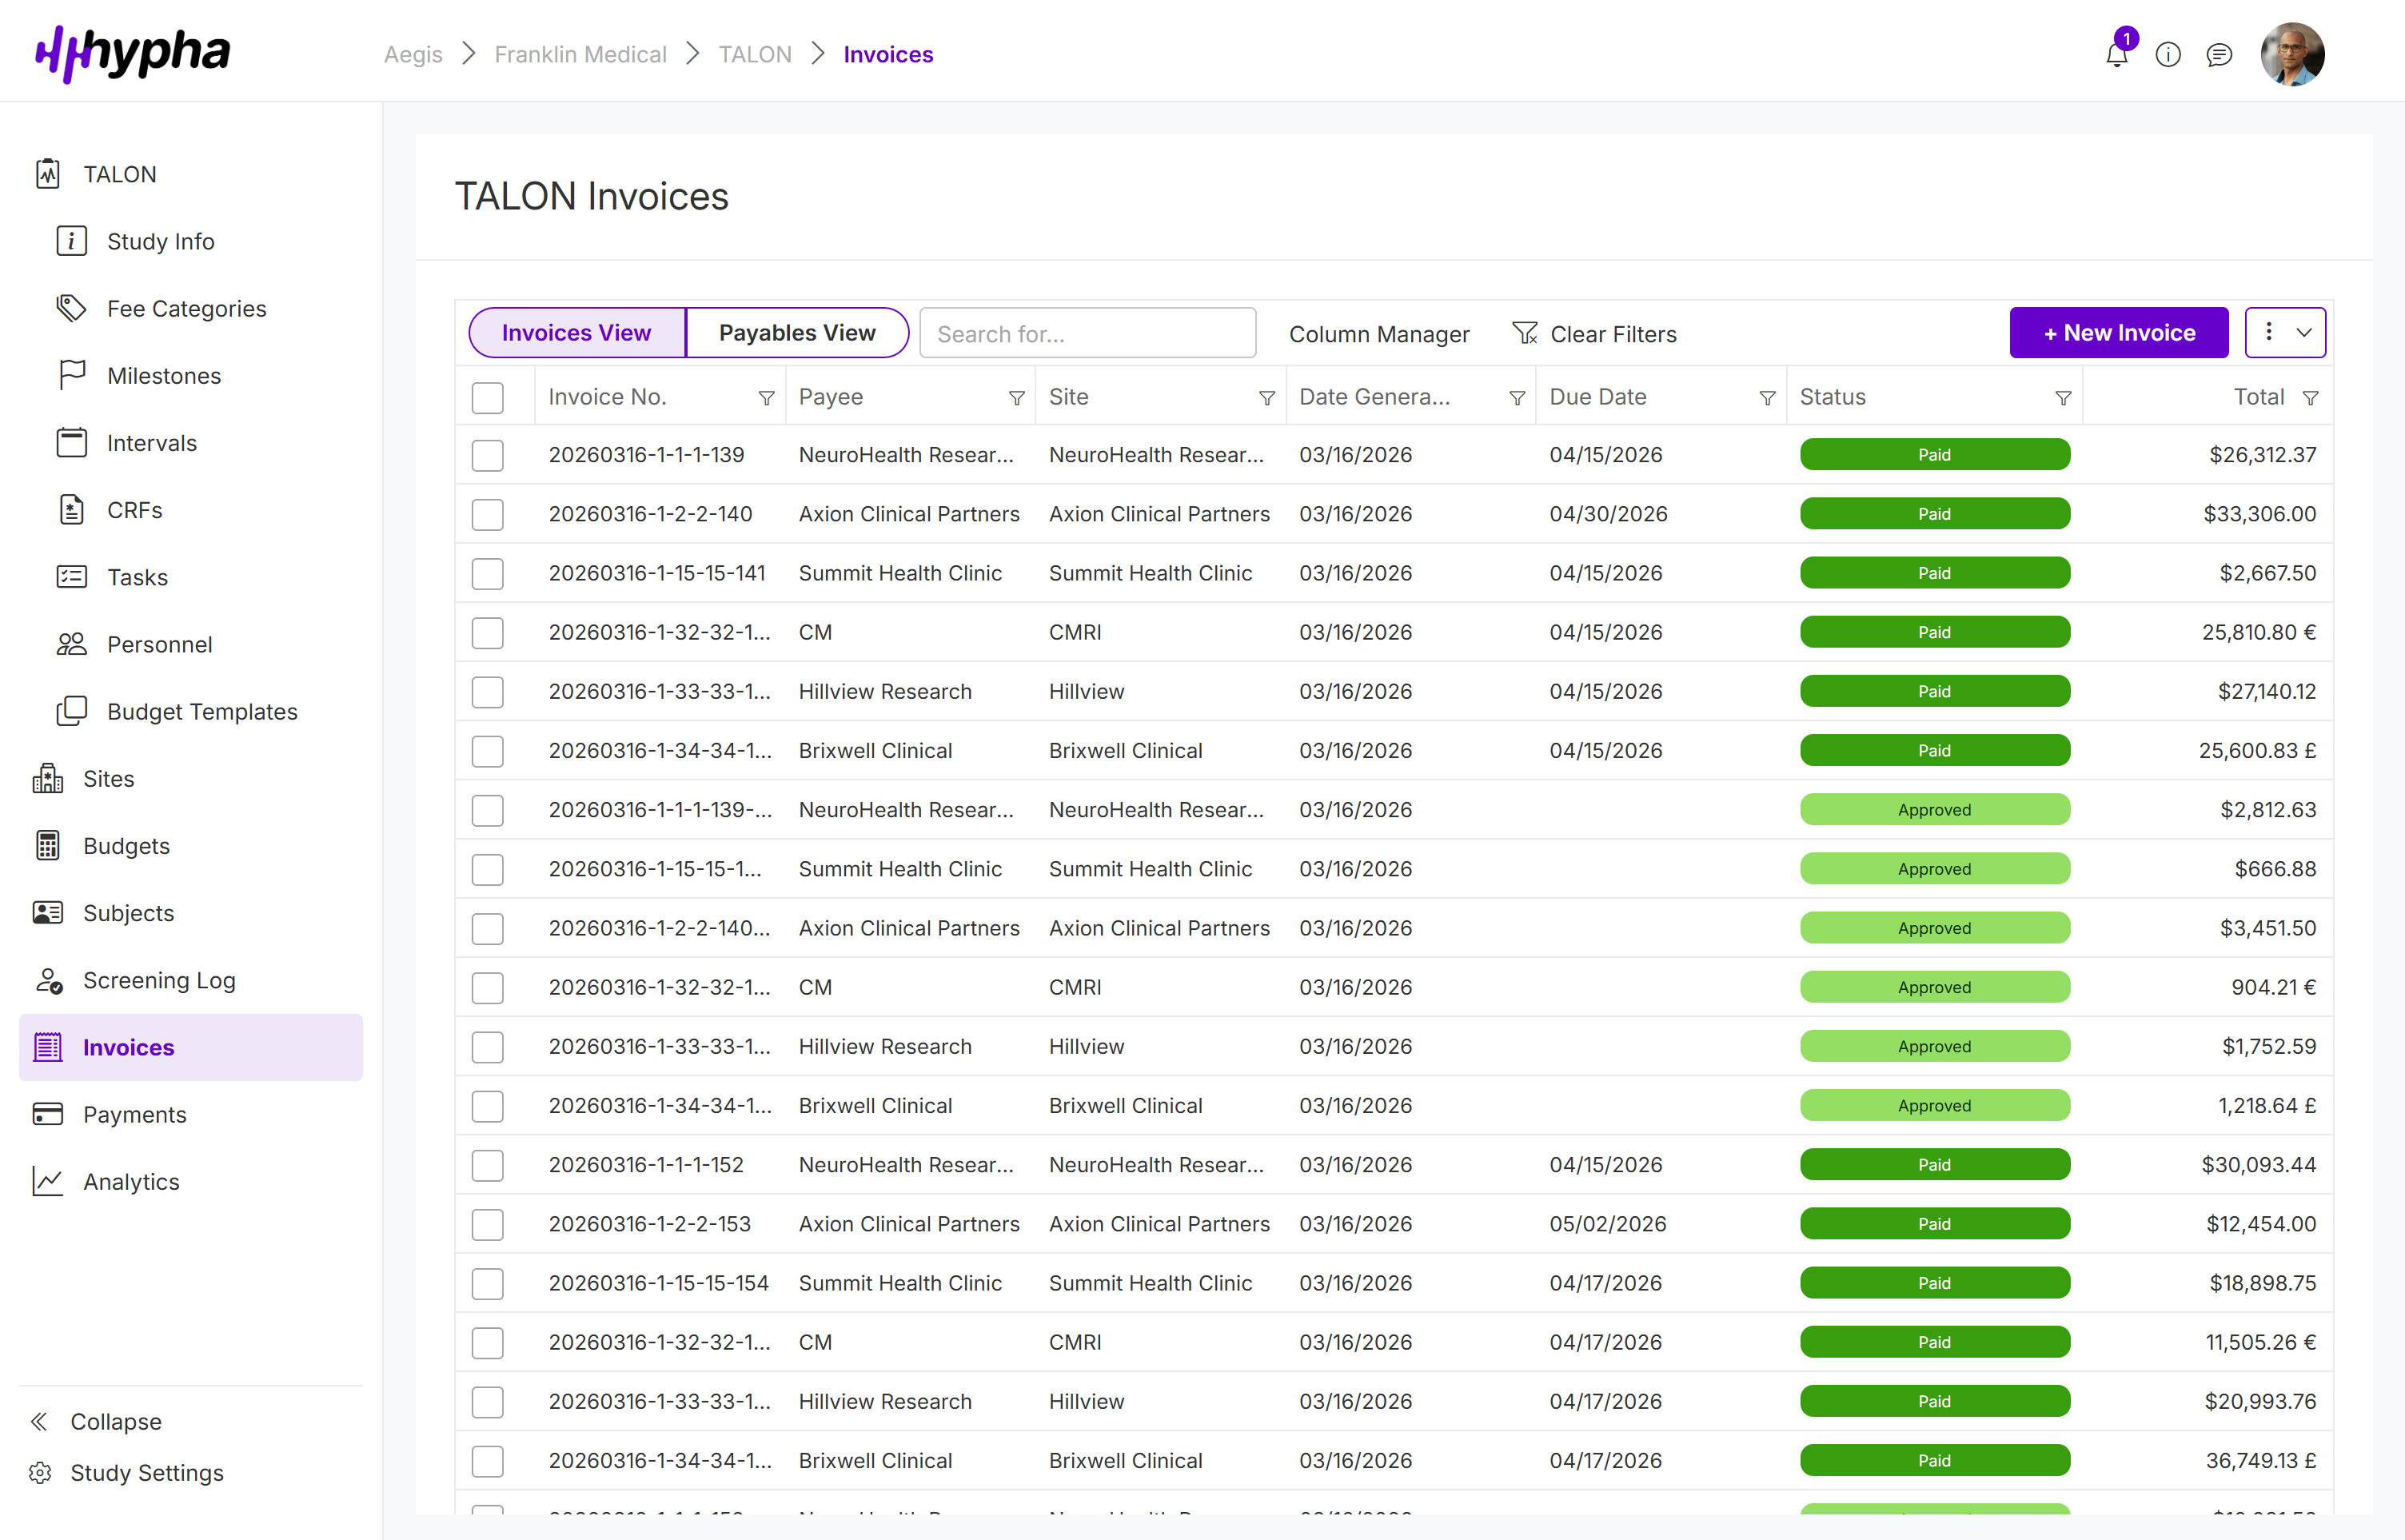Open the Status column filter icon
This screenshot has height=1540, width=2405.
click(2062, 397)
